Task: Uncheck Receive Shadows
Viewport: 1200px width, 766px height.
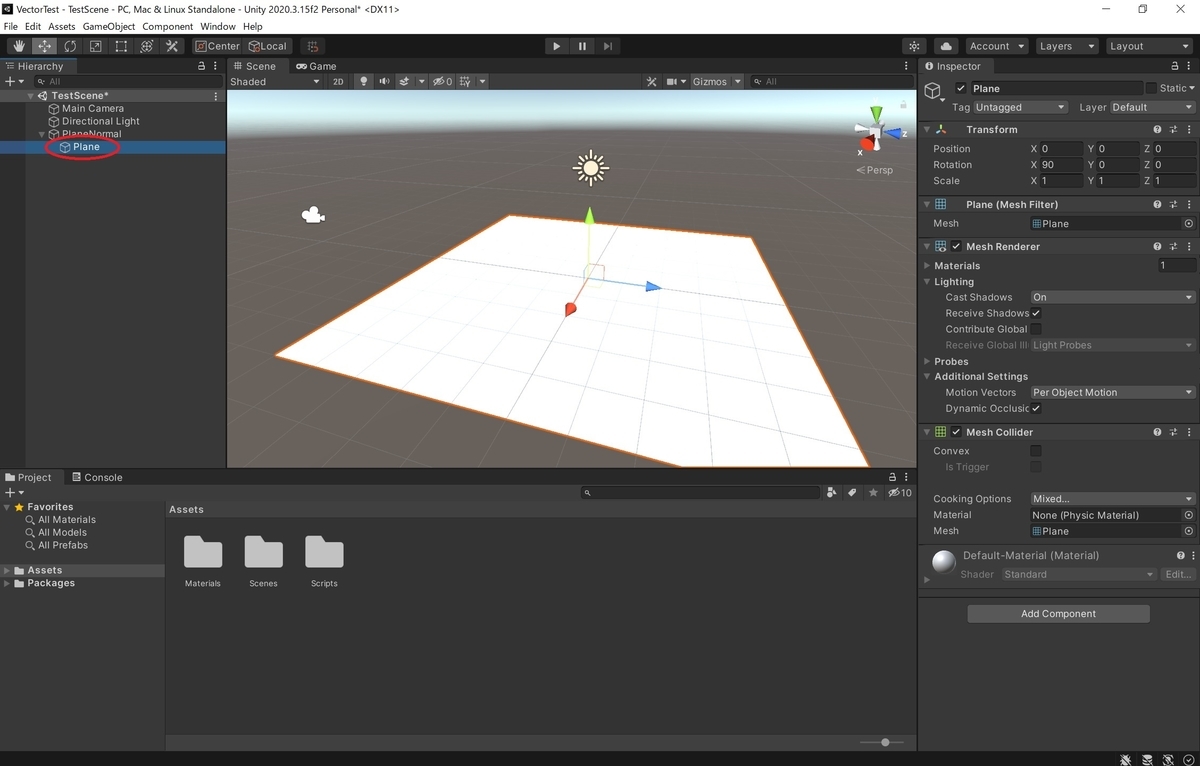Action: pos(1036,313)
